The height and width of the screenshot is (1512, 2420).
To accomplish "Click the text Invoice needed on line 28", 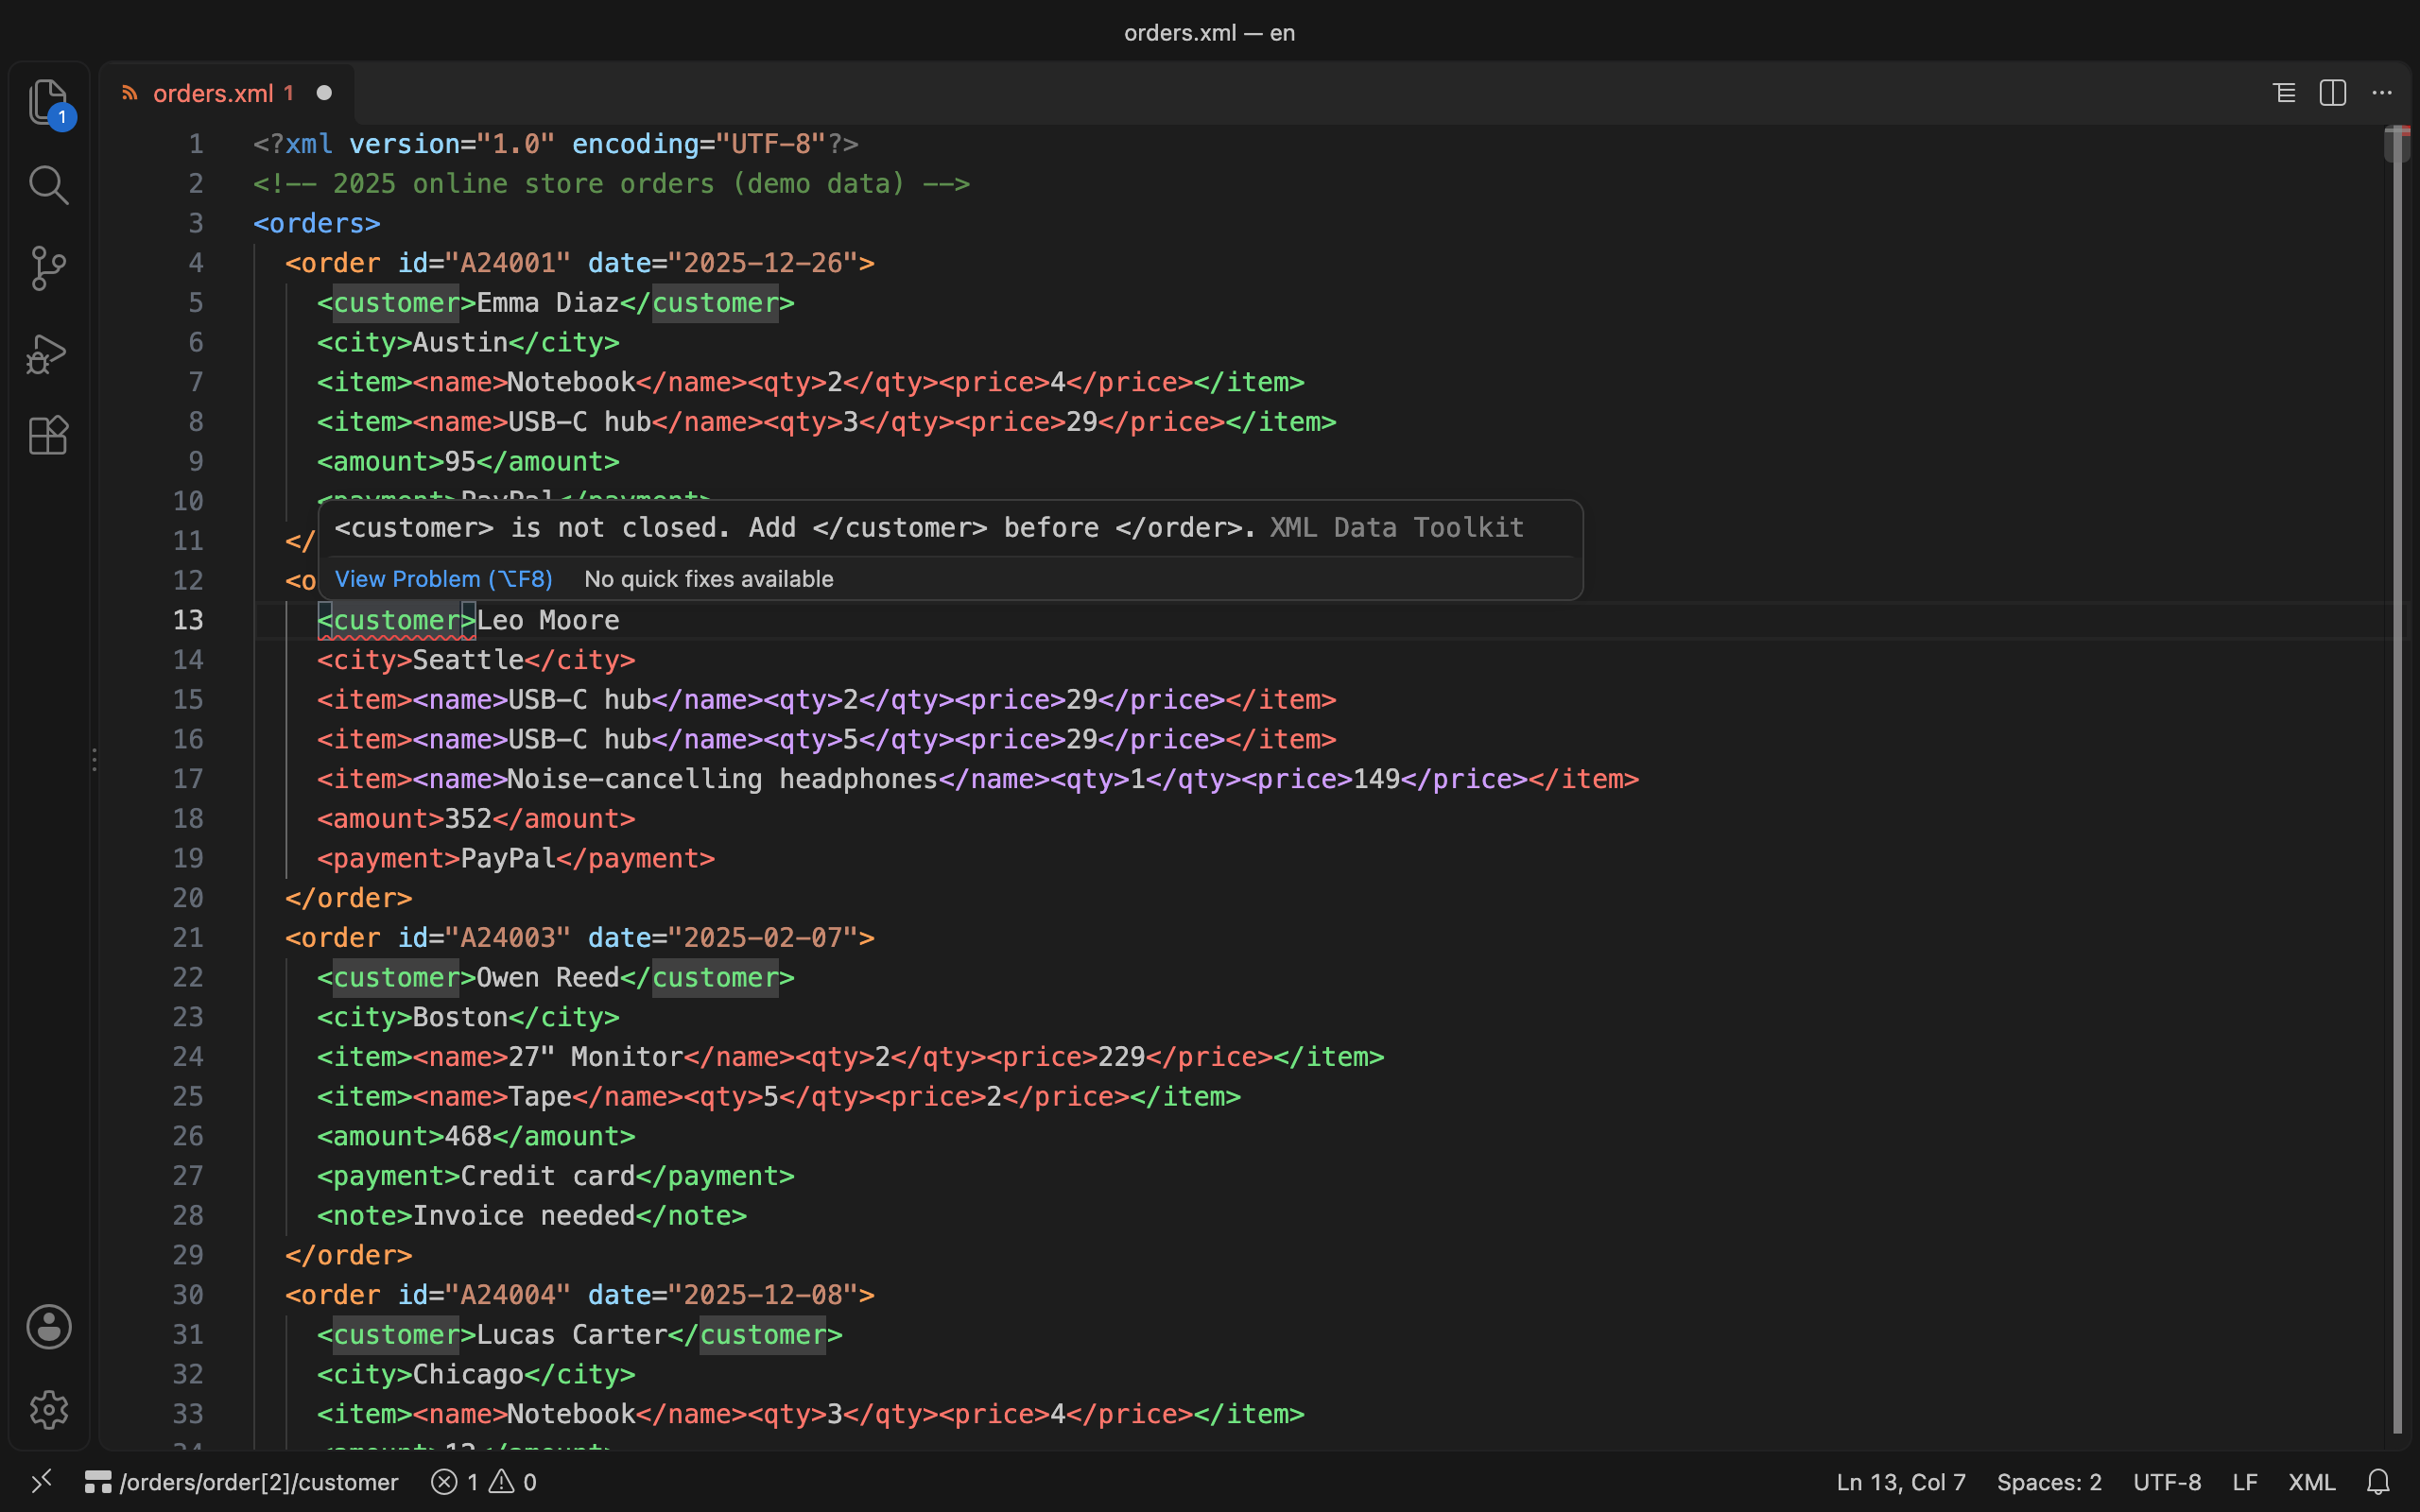I will tap(524, 1215).
